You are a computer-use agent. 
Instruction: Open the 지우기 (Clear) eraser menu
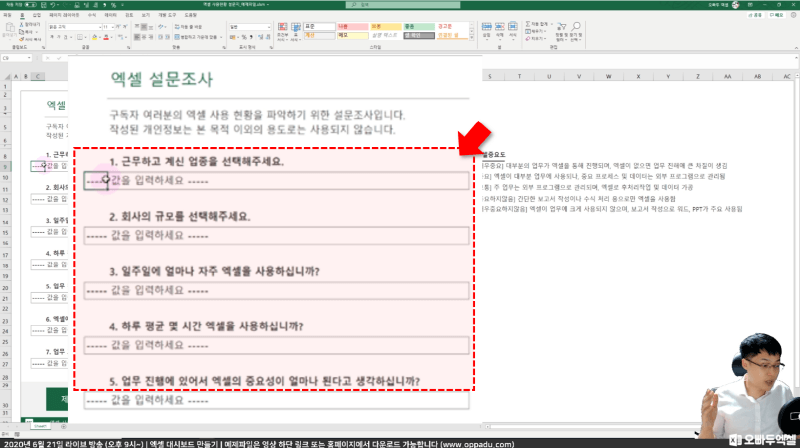535,38
